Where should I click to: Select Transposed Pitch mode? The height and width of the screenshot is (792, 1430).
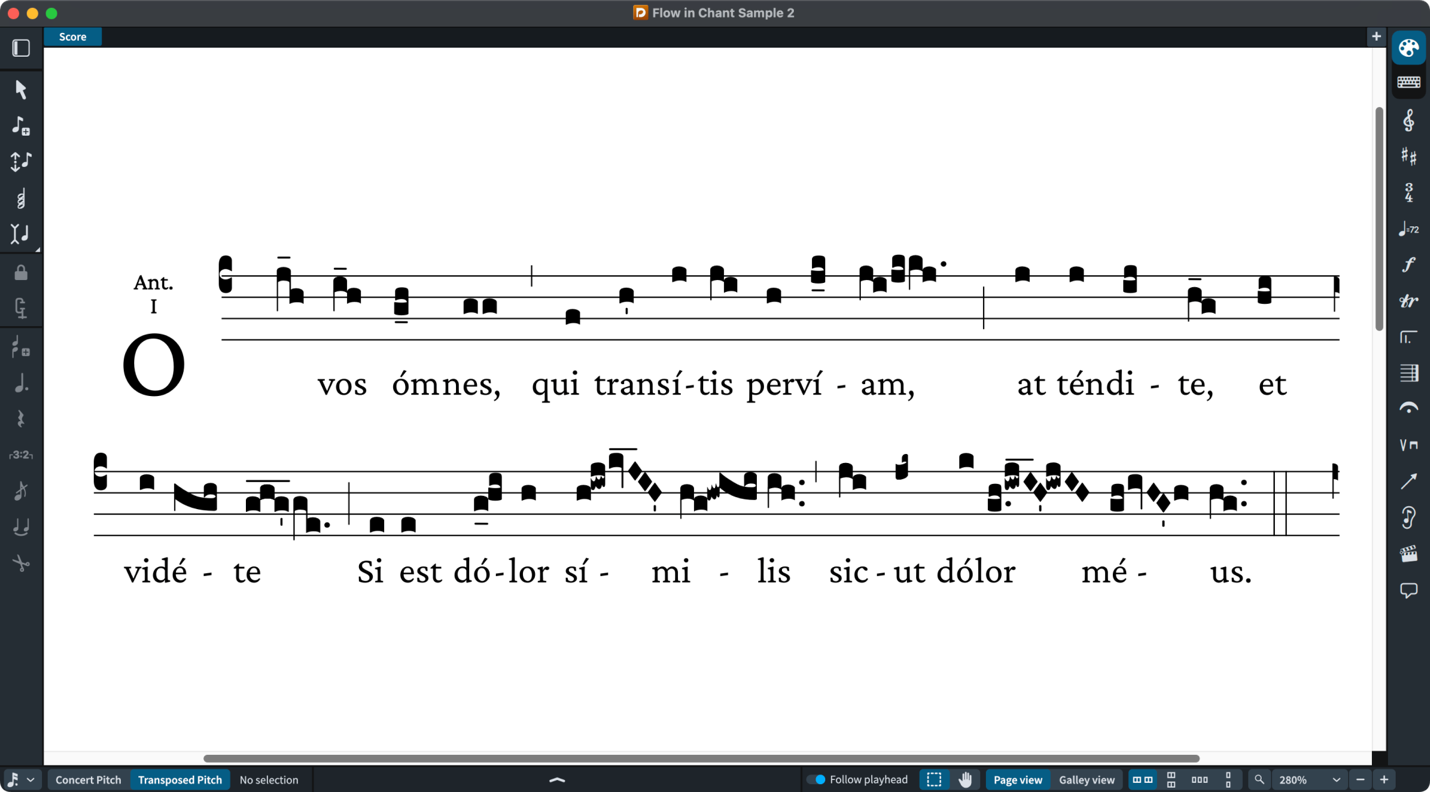[x=180, y=780]
